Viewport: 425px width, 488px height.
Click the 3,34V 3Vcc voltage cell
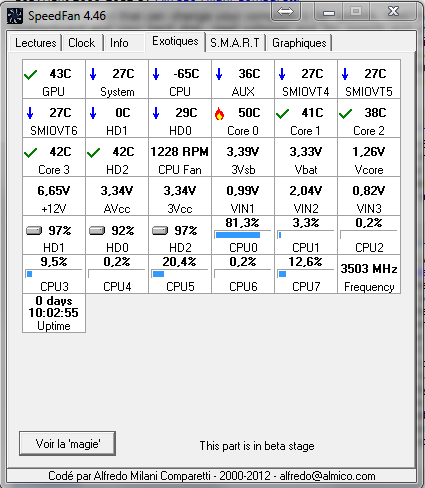point(180,196)
